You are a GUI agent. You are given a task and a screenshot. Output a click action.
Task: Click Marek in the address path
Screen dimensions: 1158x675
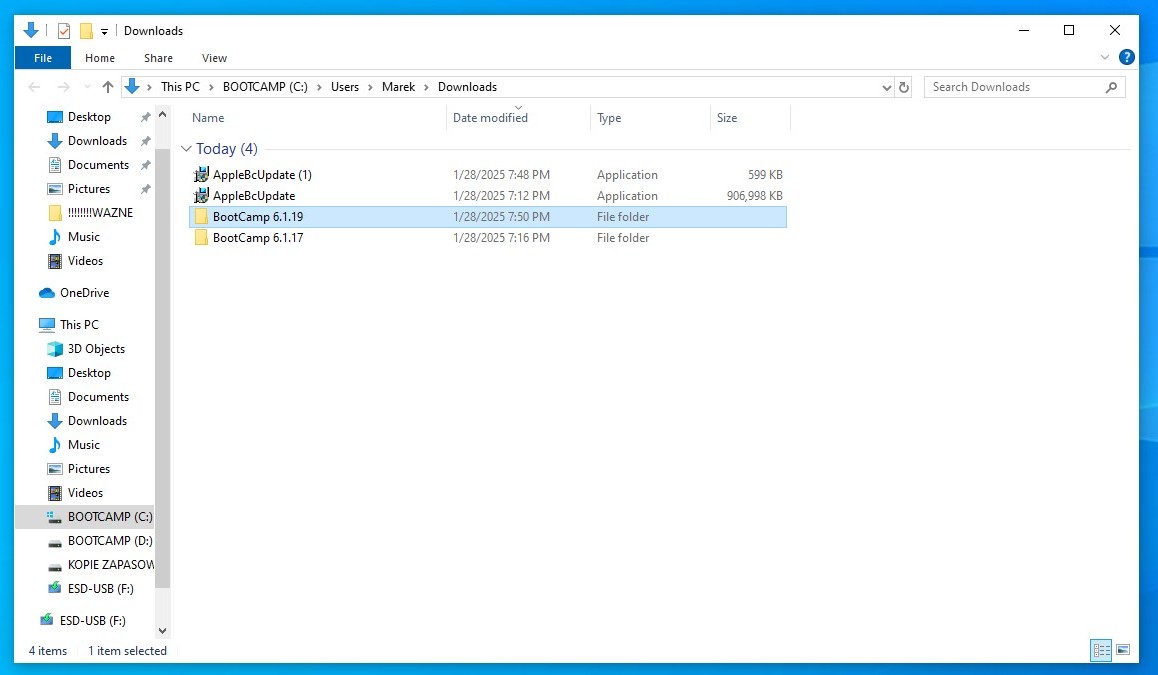pyautogui.click(x=398, y=87)
